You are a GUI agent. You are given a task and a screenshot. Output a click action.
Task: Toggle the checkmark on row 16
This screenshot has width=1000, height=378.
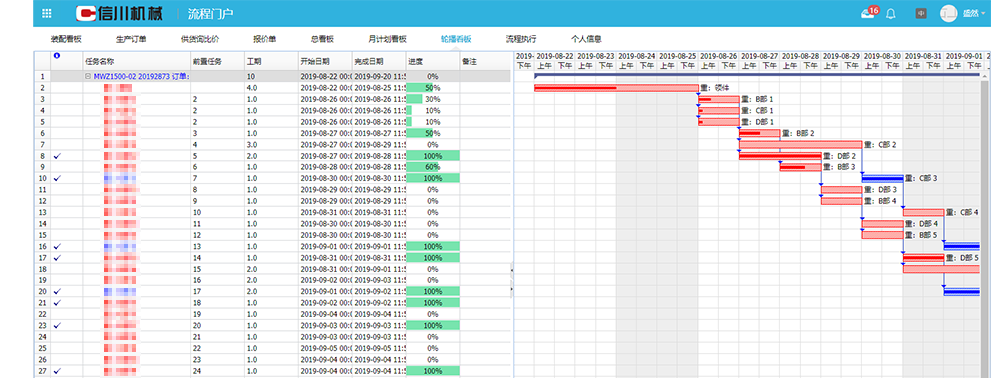(x=58, y=246)
